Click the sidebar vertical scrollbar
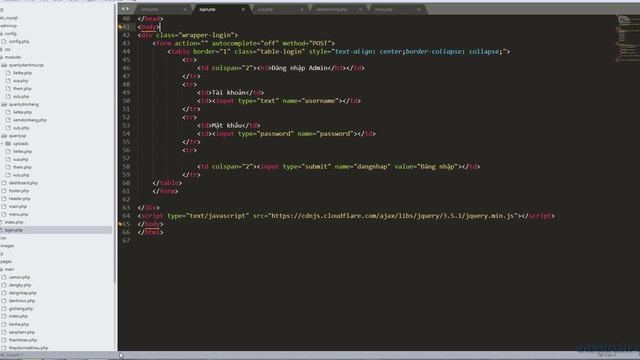 click(x=115, y=143)
